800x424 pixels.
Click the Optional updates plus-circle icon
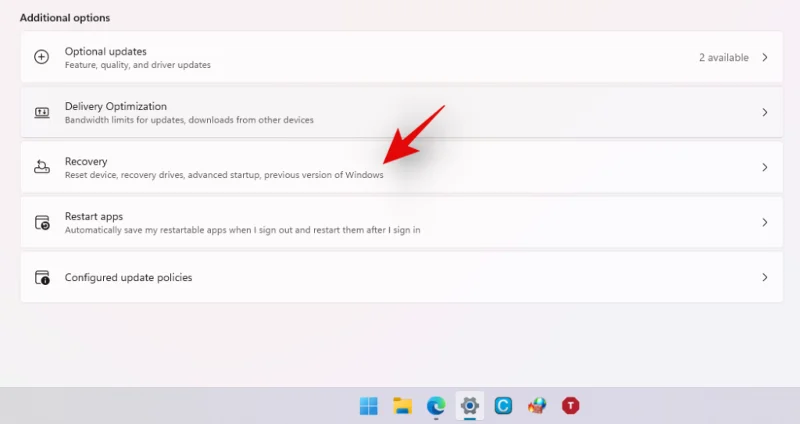pyautogui.click(x=41, y=57)
